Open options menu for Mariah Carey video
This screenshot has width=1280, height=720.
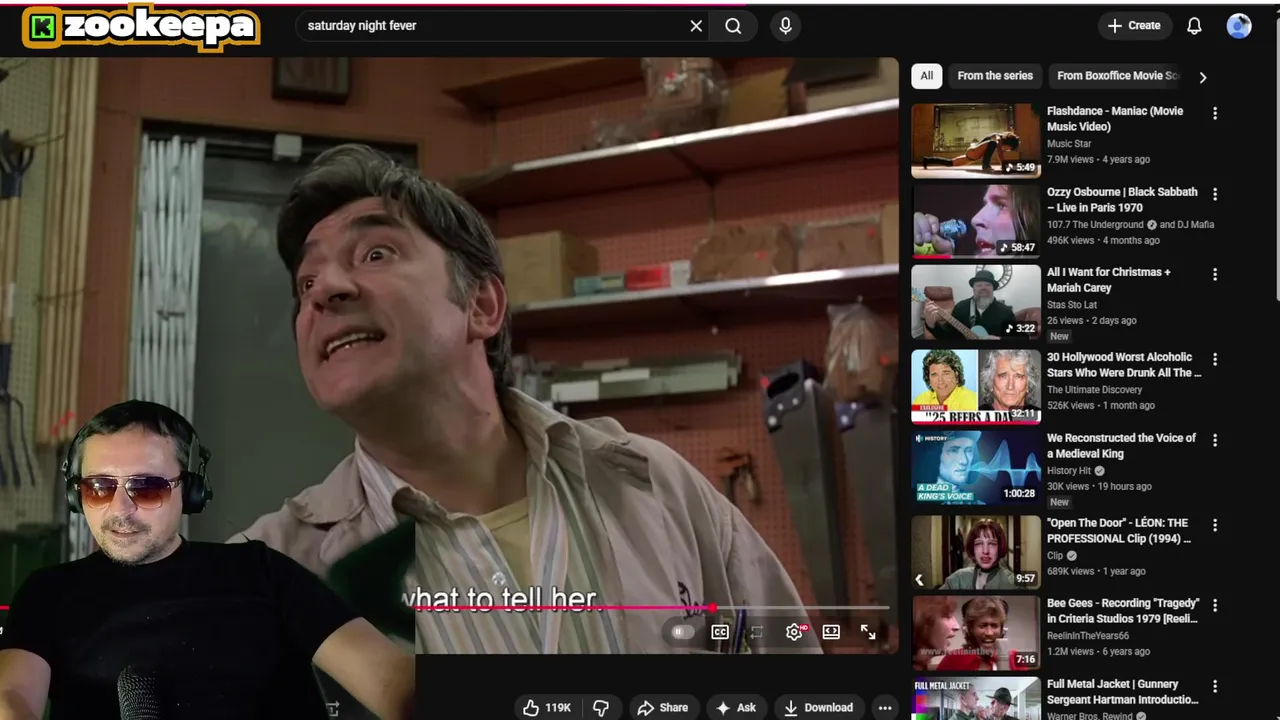(1215, 274)
